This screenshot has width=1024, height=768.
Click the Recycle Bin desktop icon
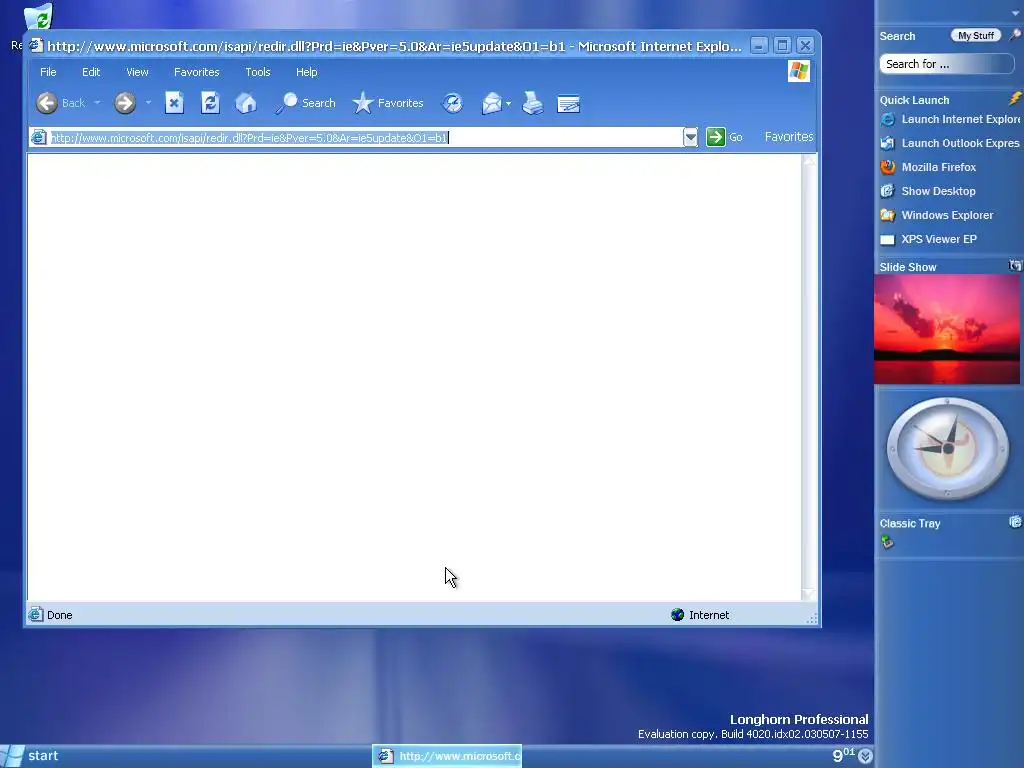click(38, 18)
